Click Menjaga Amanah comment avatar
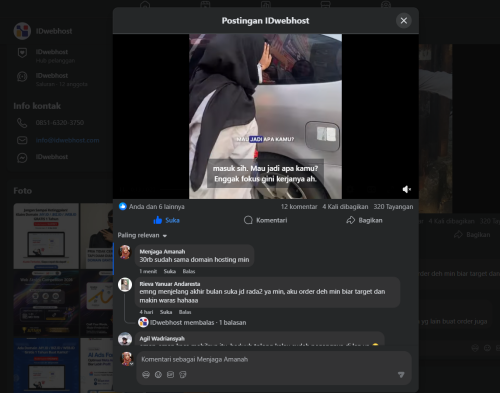 pyautogui.click(x=125, y=252)
